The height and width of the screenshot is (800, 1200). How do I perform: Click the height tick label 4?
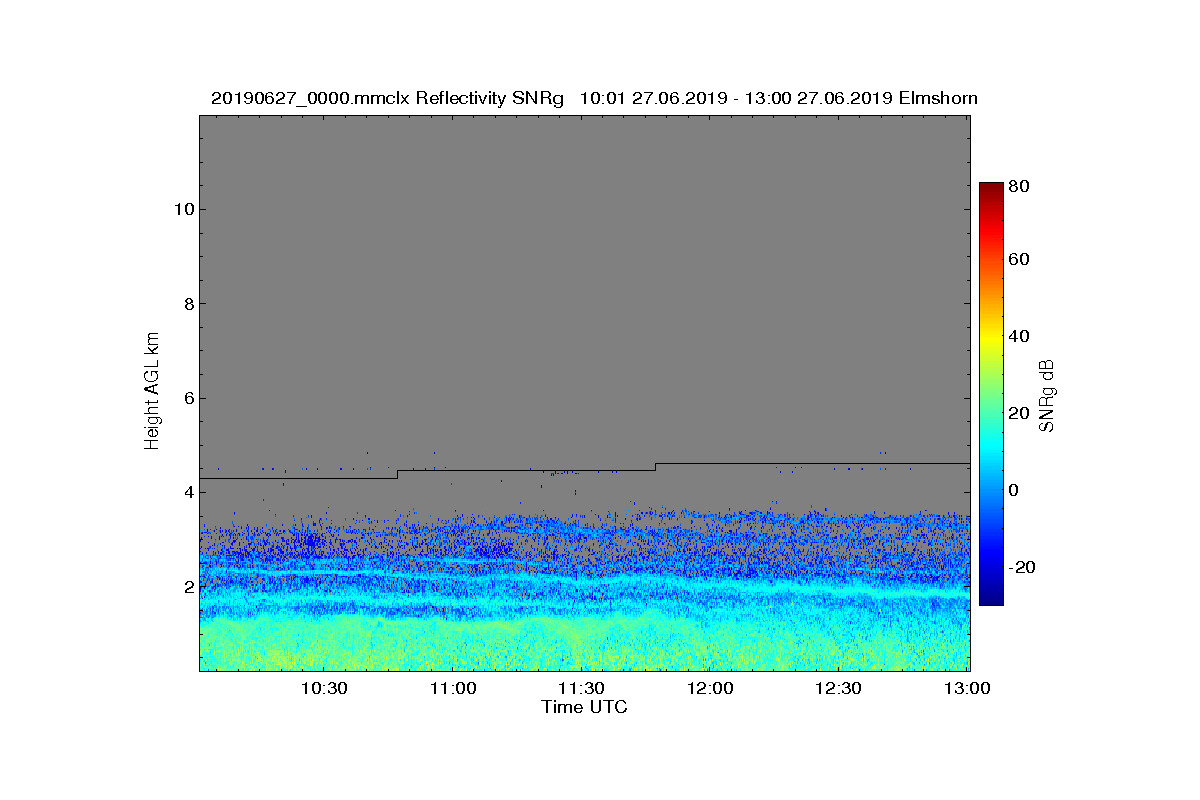(x=187, y=492)
